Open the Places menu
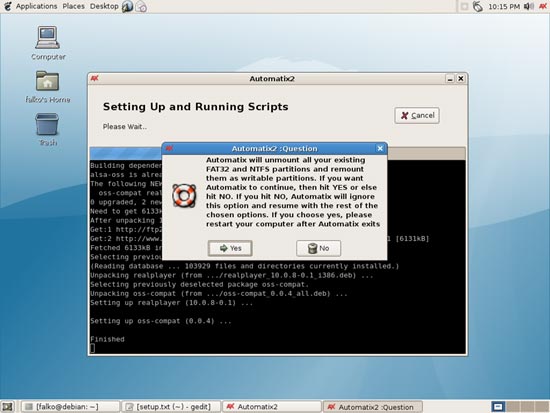Image resolution: width=550 pixels, height=413 pixels. point(73,6)
